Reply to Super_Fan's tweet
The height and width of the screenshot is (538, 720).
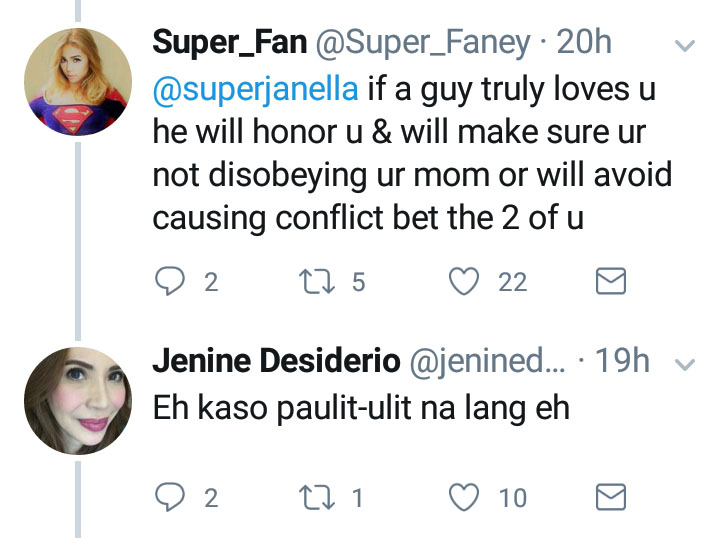tap(168, 283)
